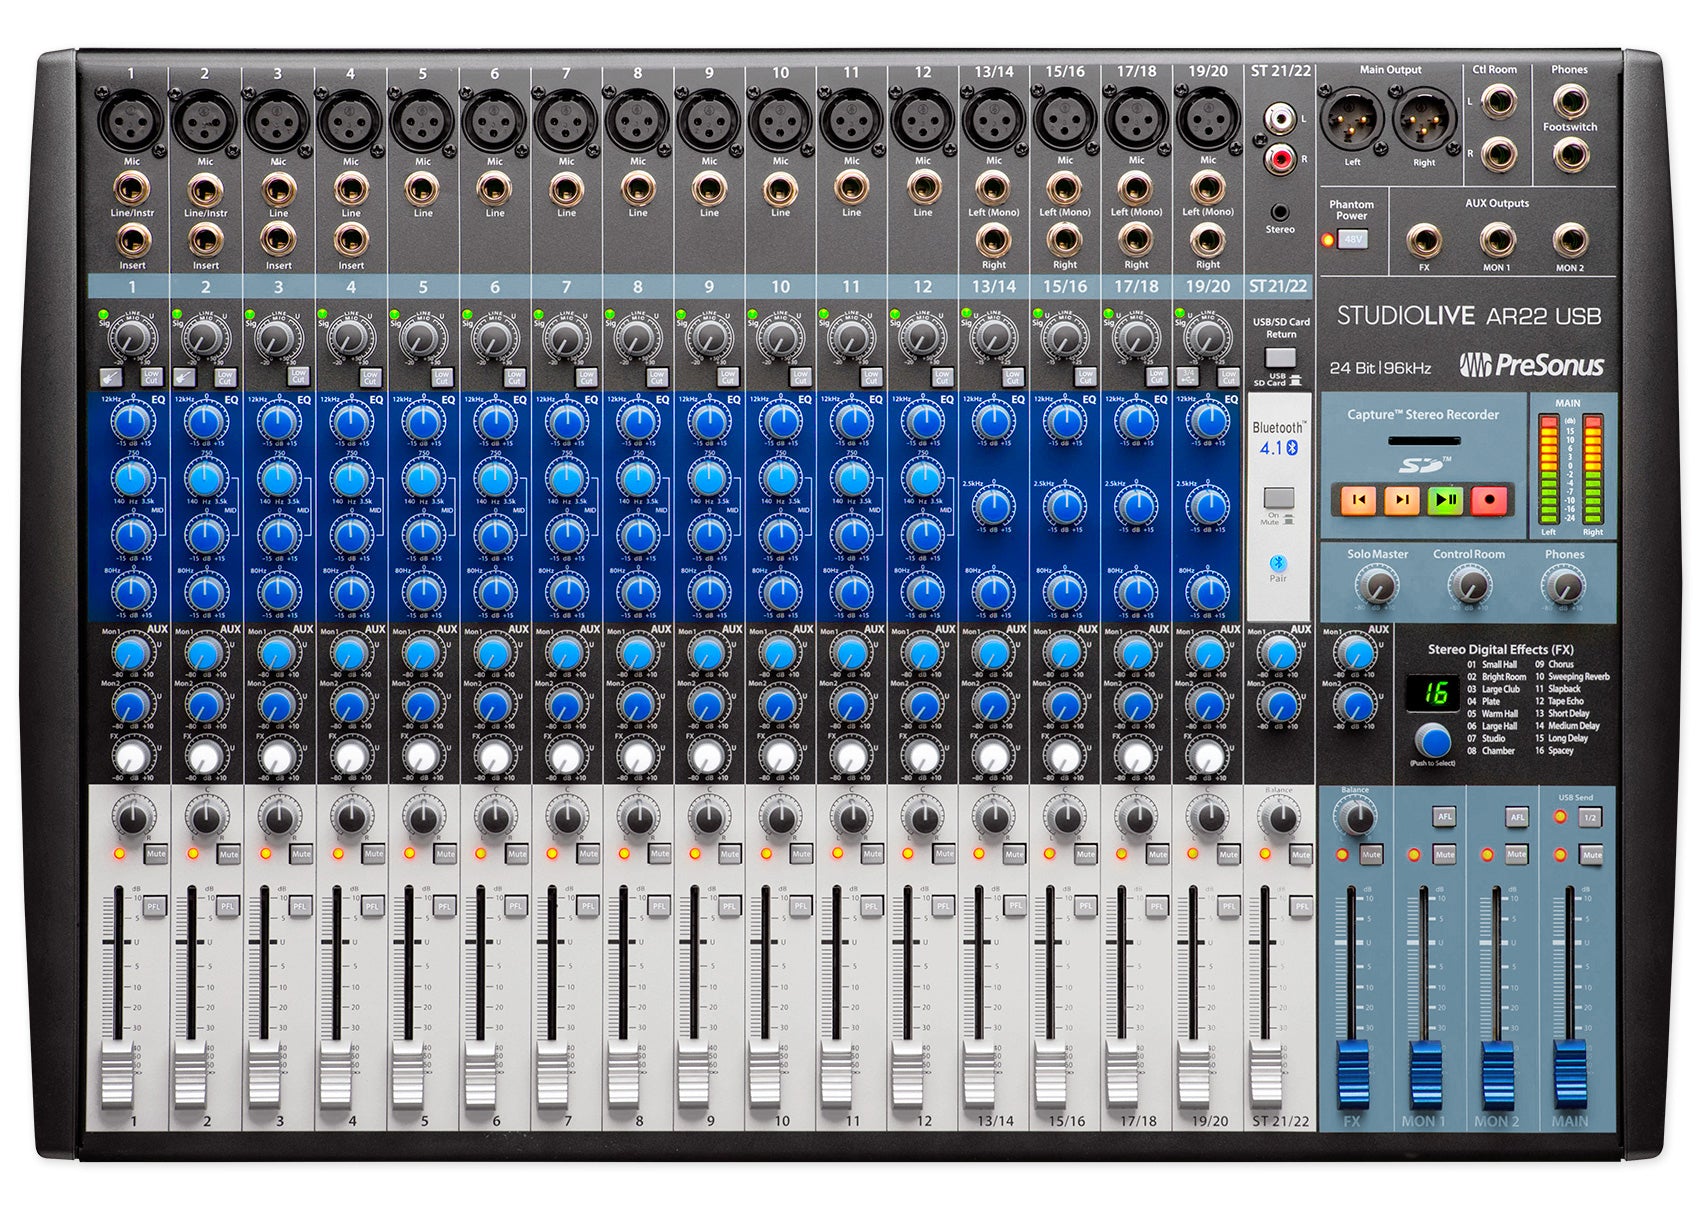Click channel 1 white FX send knob
Screen dimensions: 1700x1206
coord(132,757)
